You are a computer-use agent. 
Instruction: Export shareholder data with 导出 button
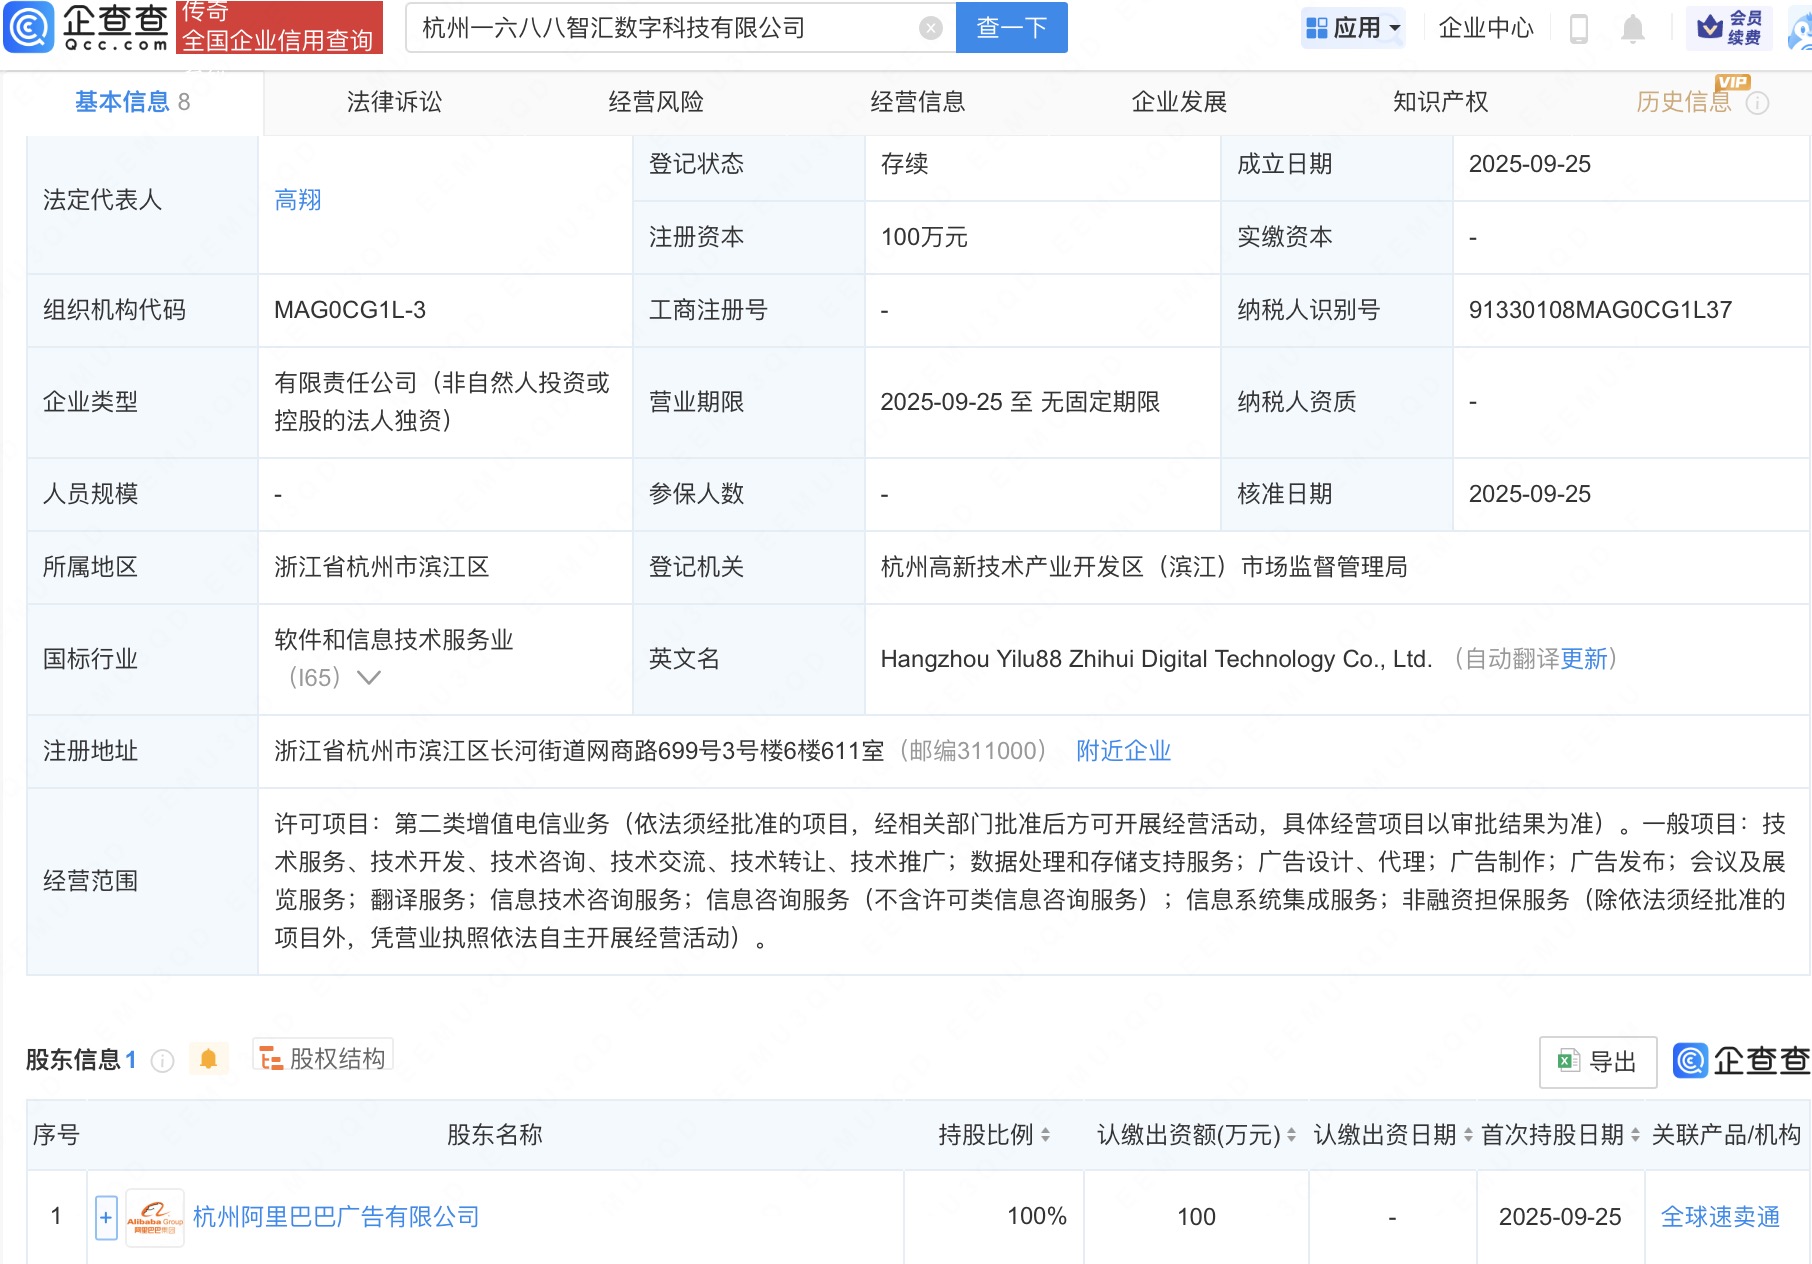click(x=1597, y=1062)
